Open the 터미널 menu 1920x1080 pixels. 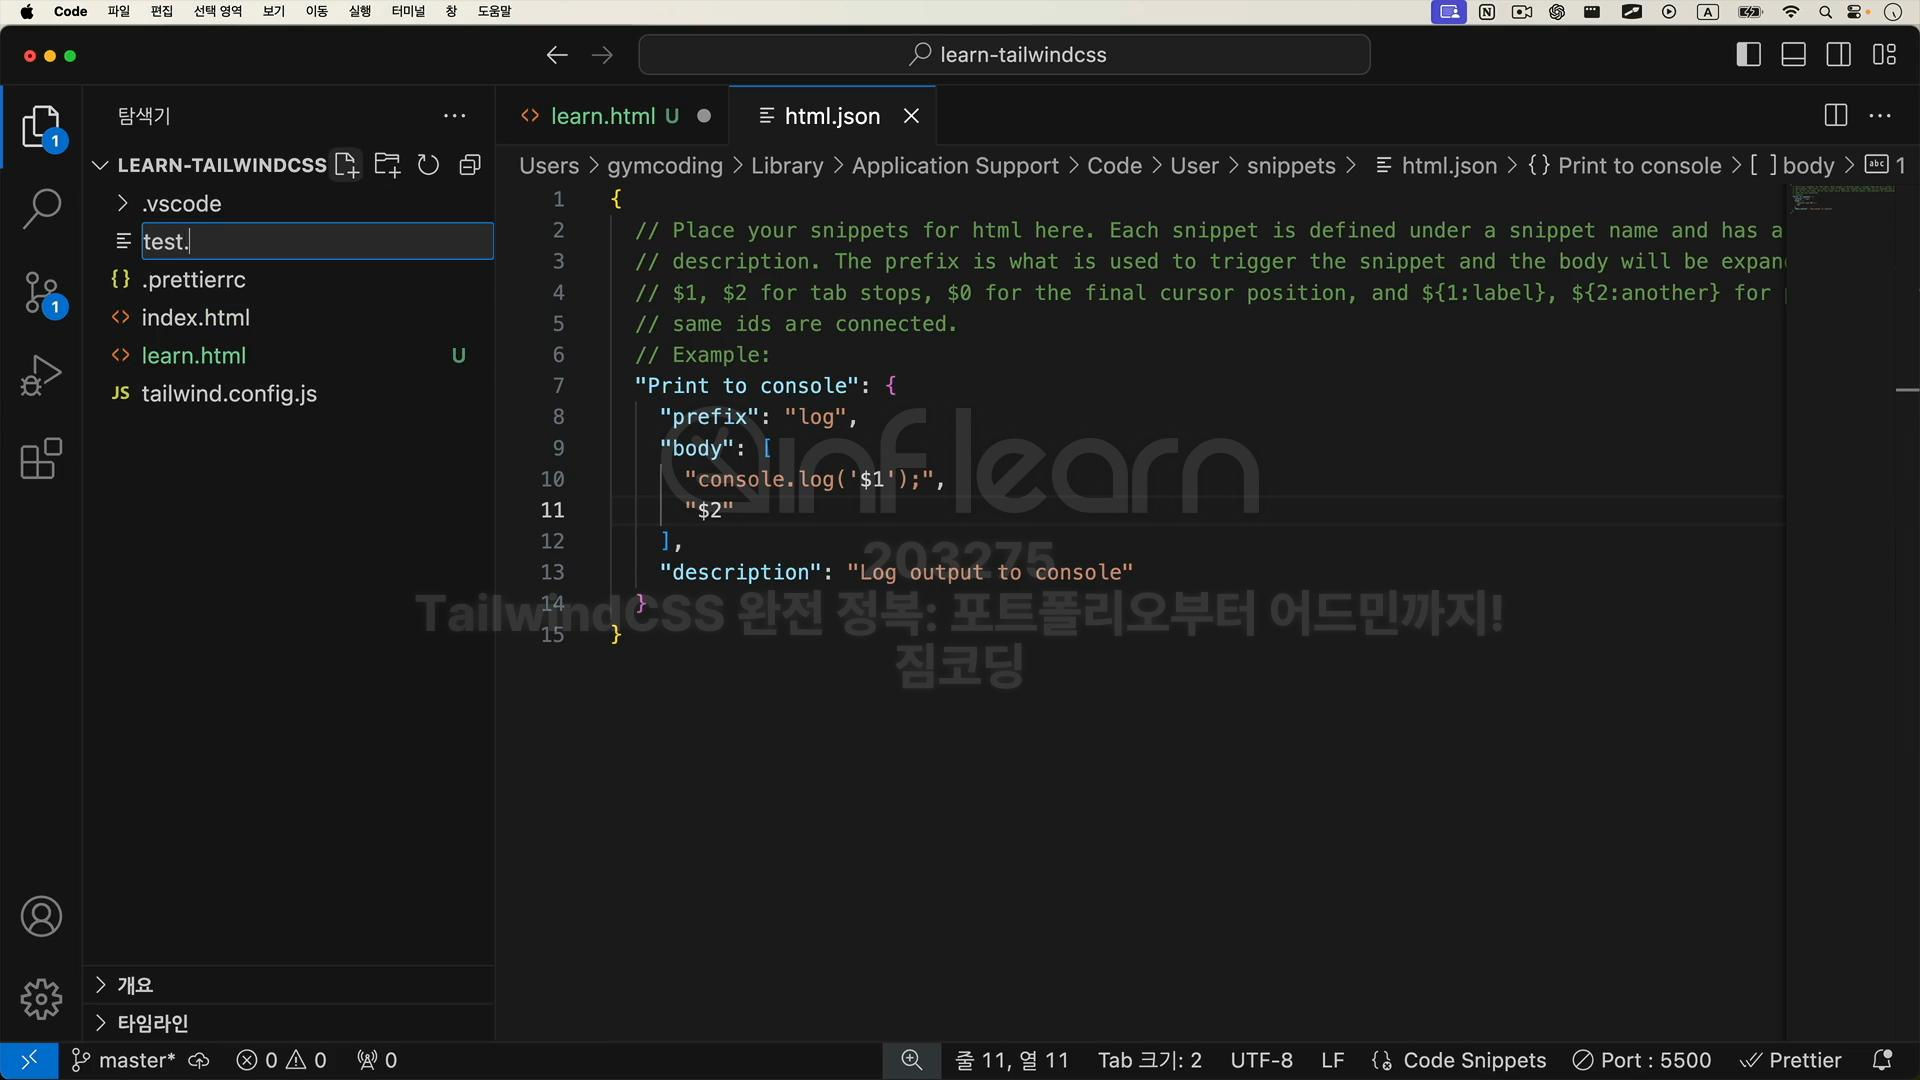408,12
